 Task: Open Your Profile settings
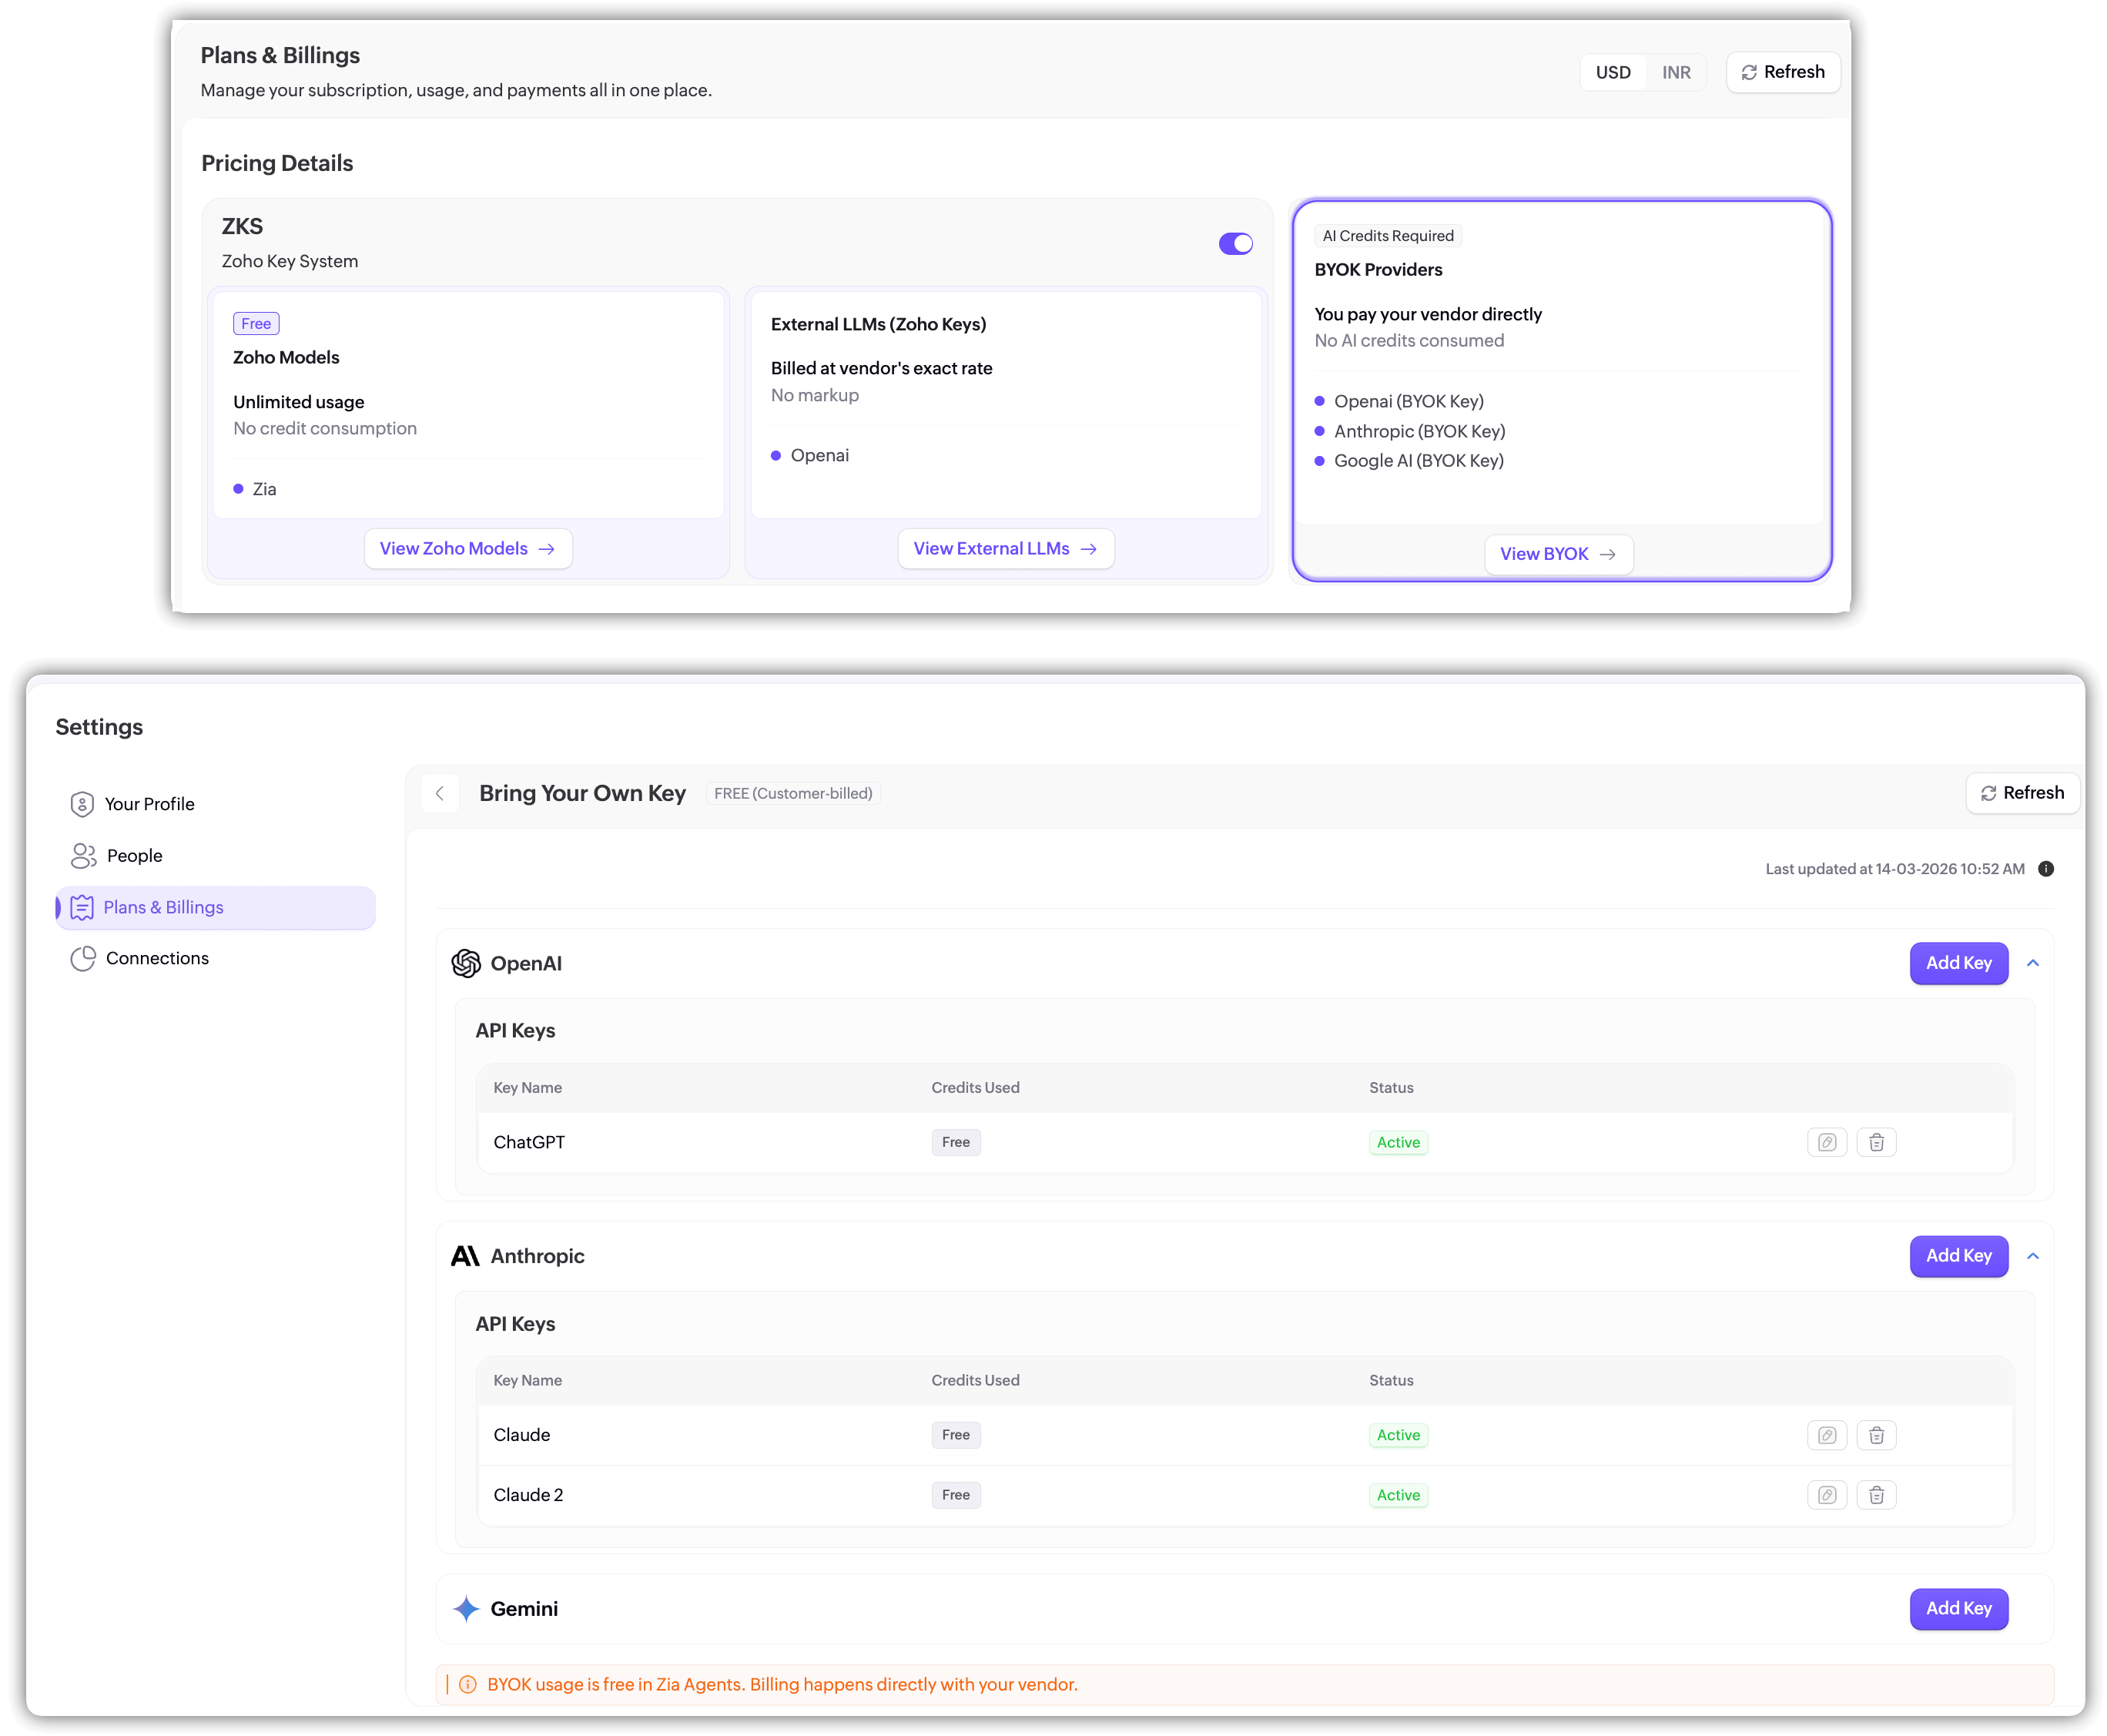coord(149,804)
